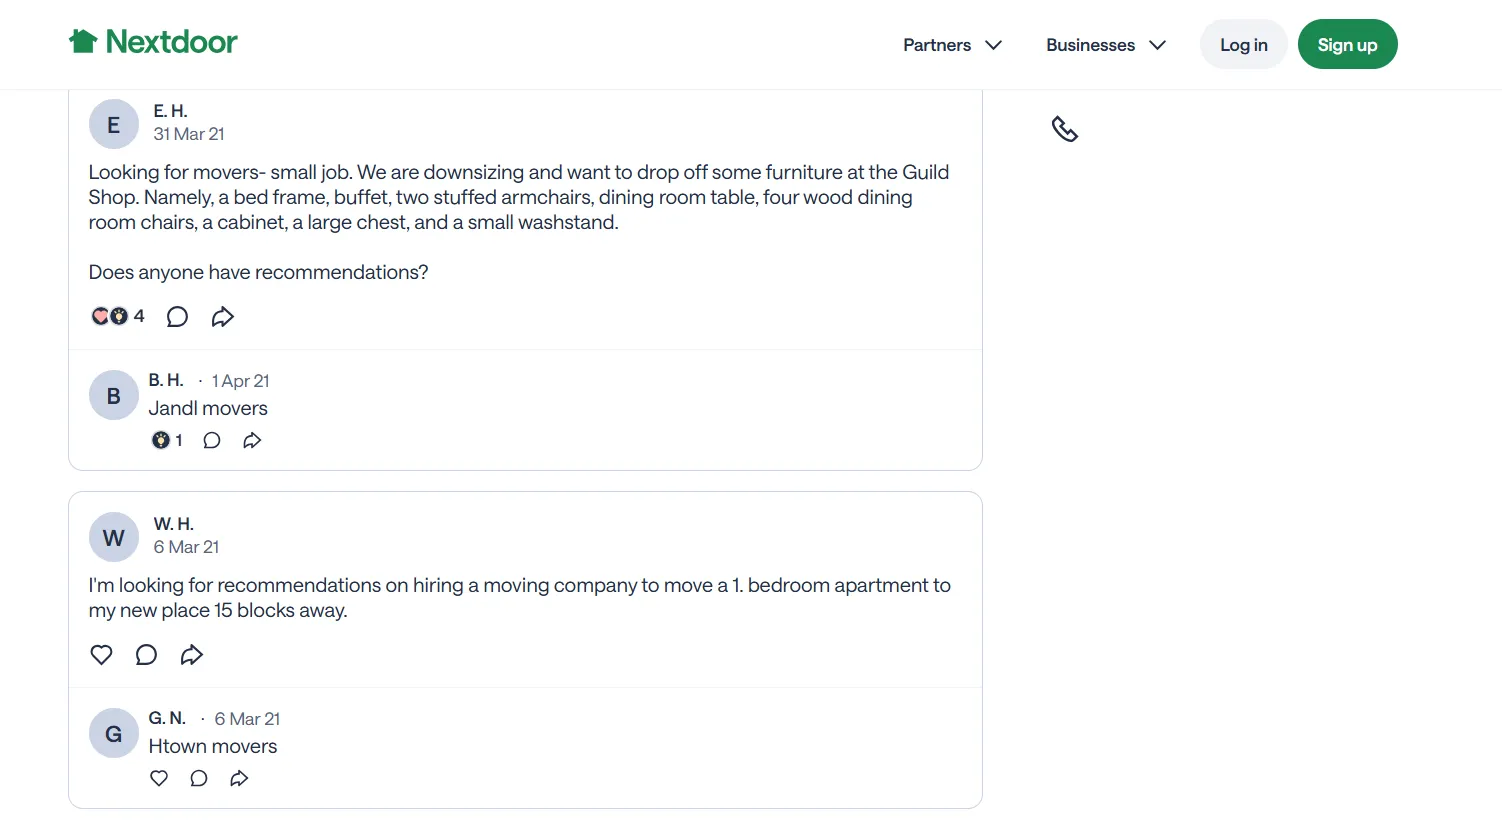This screenshot has width=1502, height=827.
Task: Toggle reaction on B. H.'s comment
Action: (161, 441)
